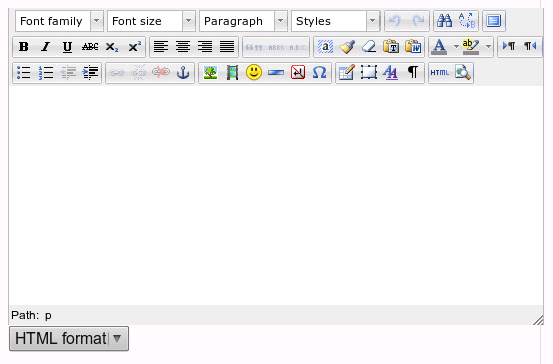
Task: Open the Paragraph format dropdown
Action: coord(243,21)
